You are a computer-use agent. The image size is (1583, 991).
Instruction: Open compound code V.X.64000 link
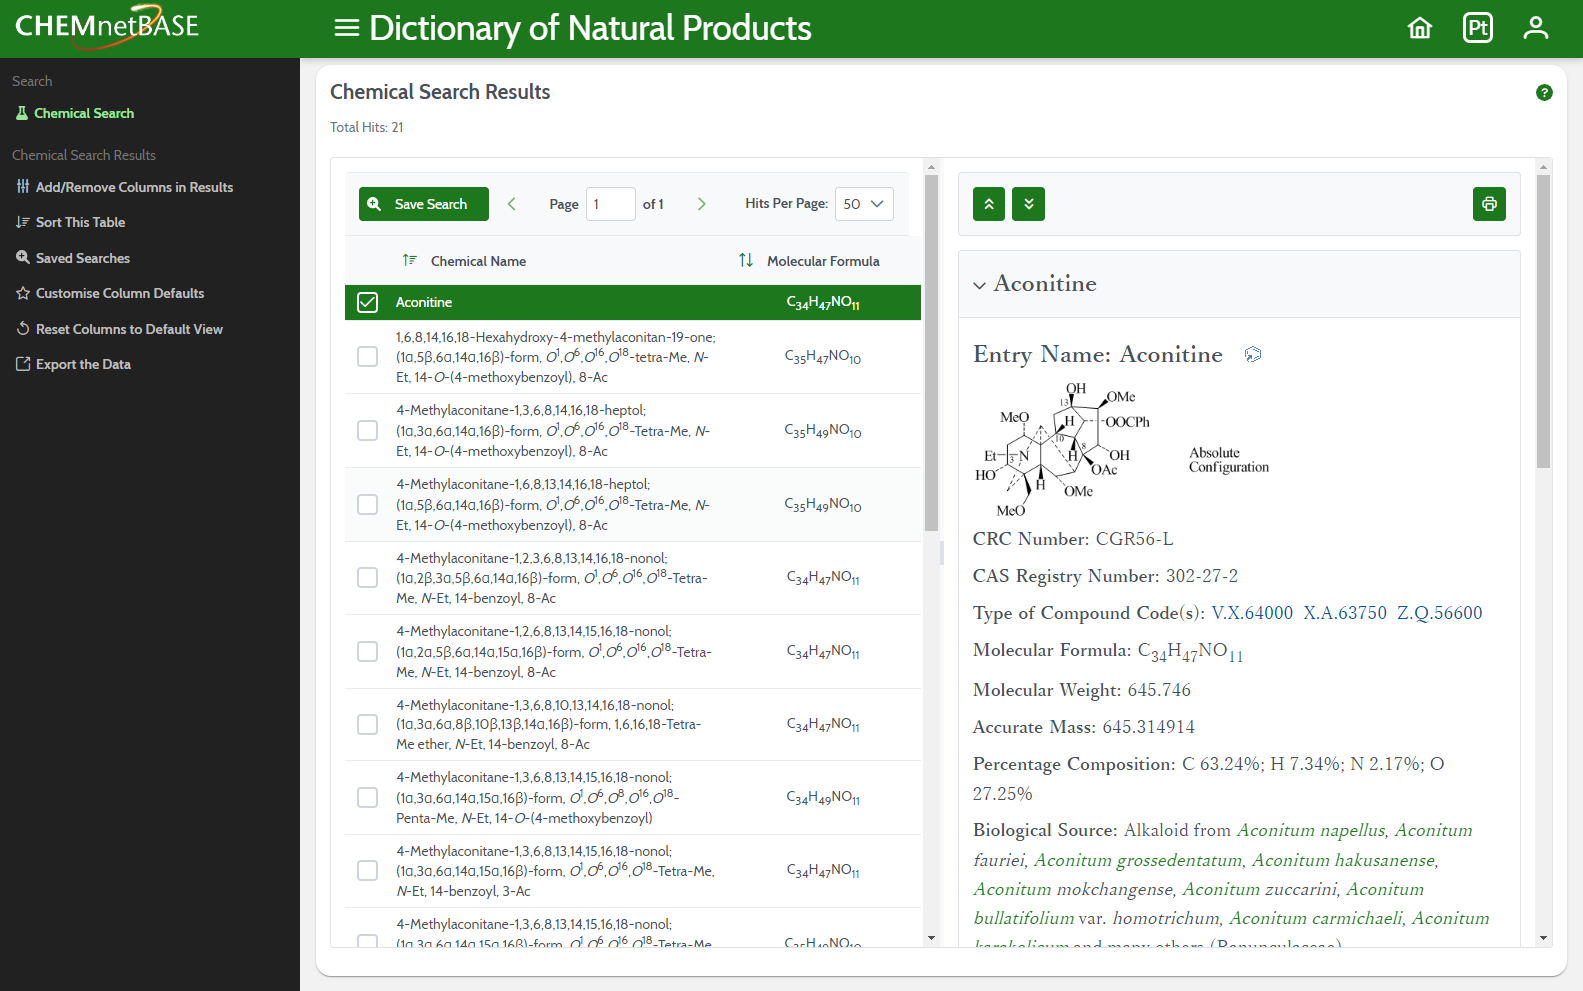click(1252, 613)
